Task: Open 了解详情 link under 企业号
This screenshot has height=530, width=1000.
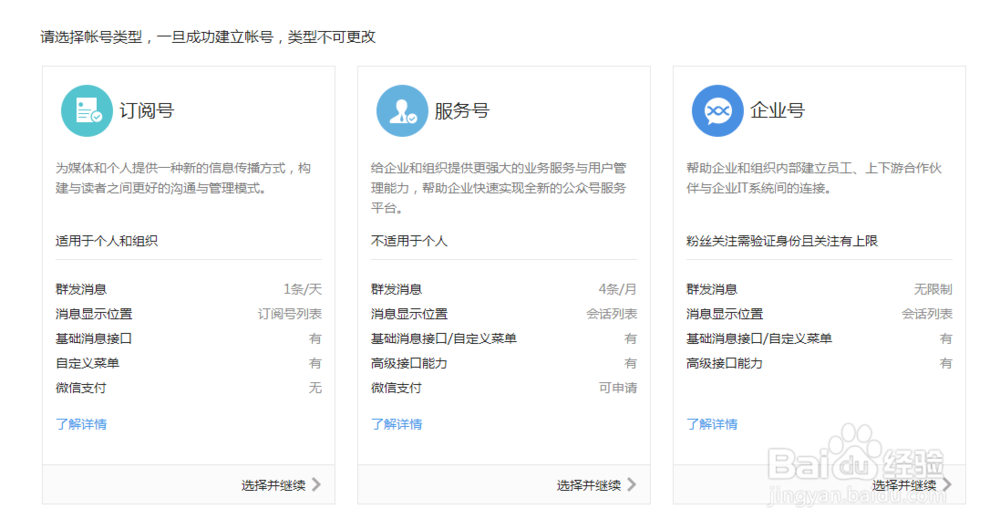Action: point(712,424)
